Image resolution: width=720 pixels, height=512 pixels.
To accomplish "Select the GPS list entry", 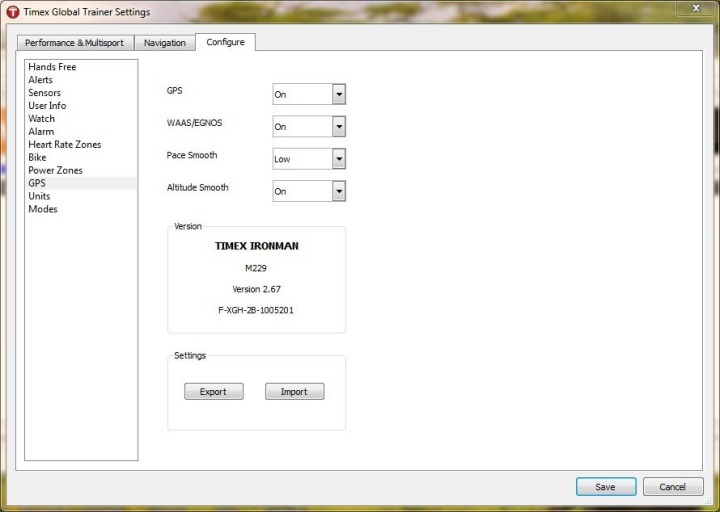I will [81, 183].
